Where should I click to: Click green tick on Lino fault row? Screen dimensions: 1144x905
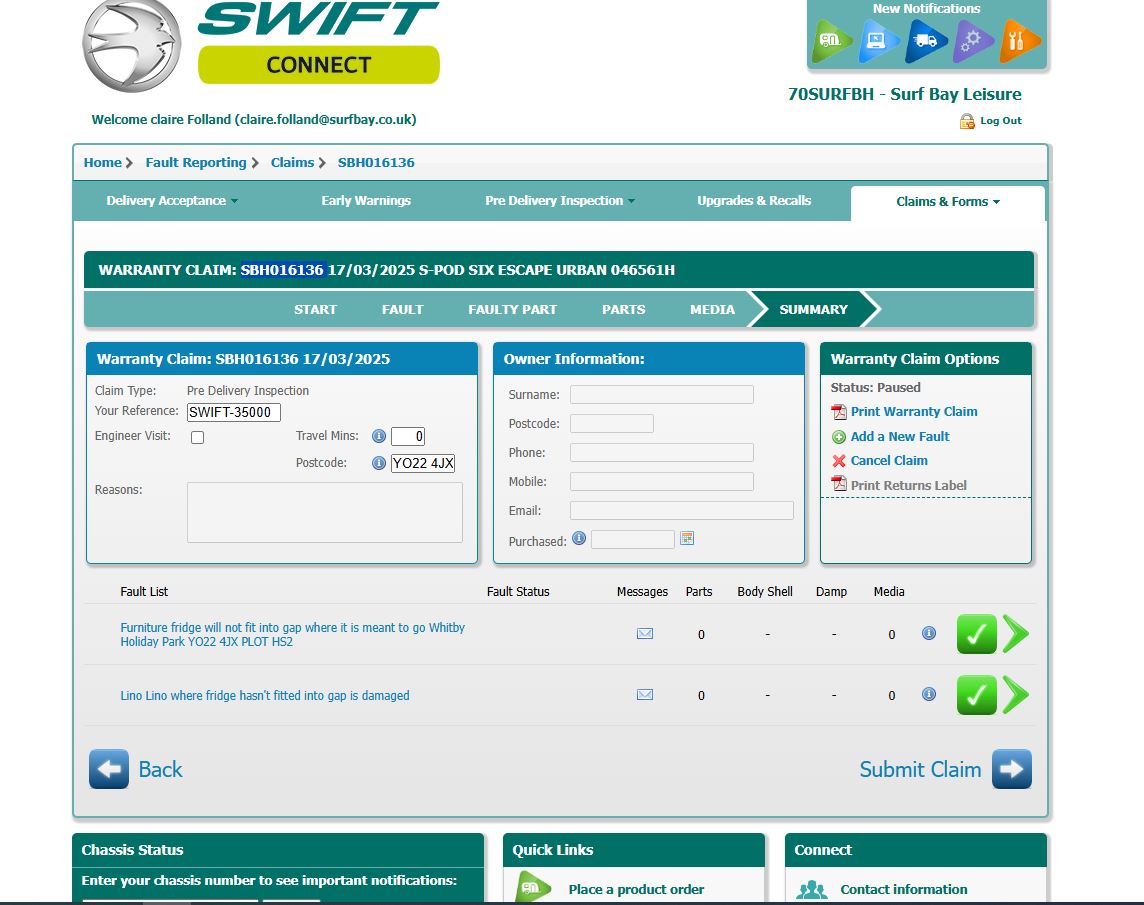click(x=977, y=695)
